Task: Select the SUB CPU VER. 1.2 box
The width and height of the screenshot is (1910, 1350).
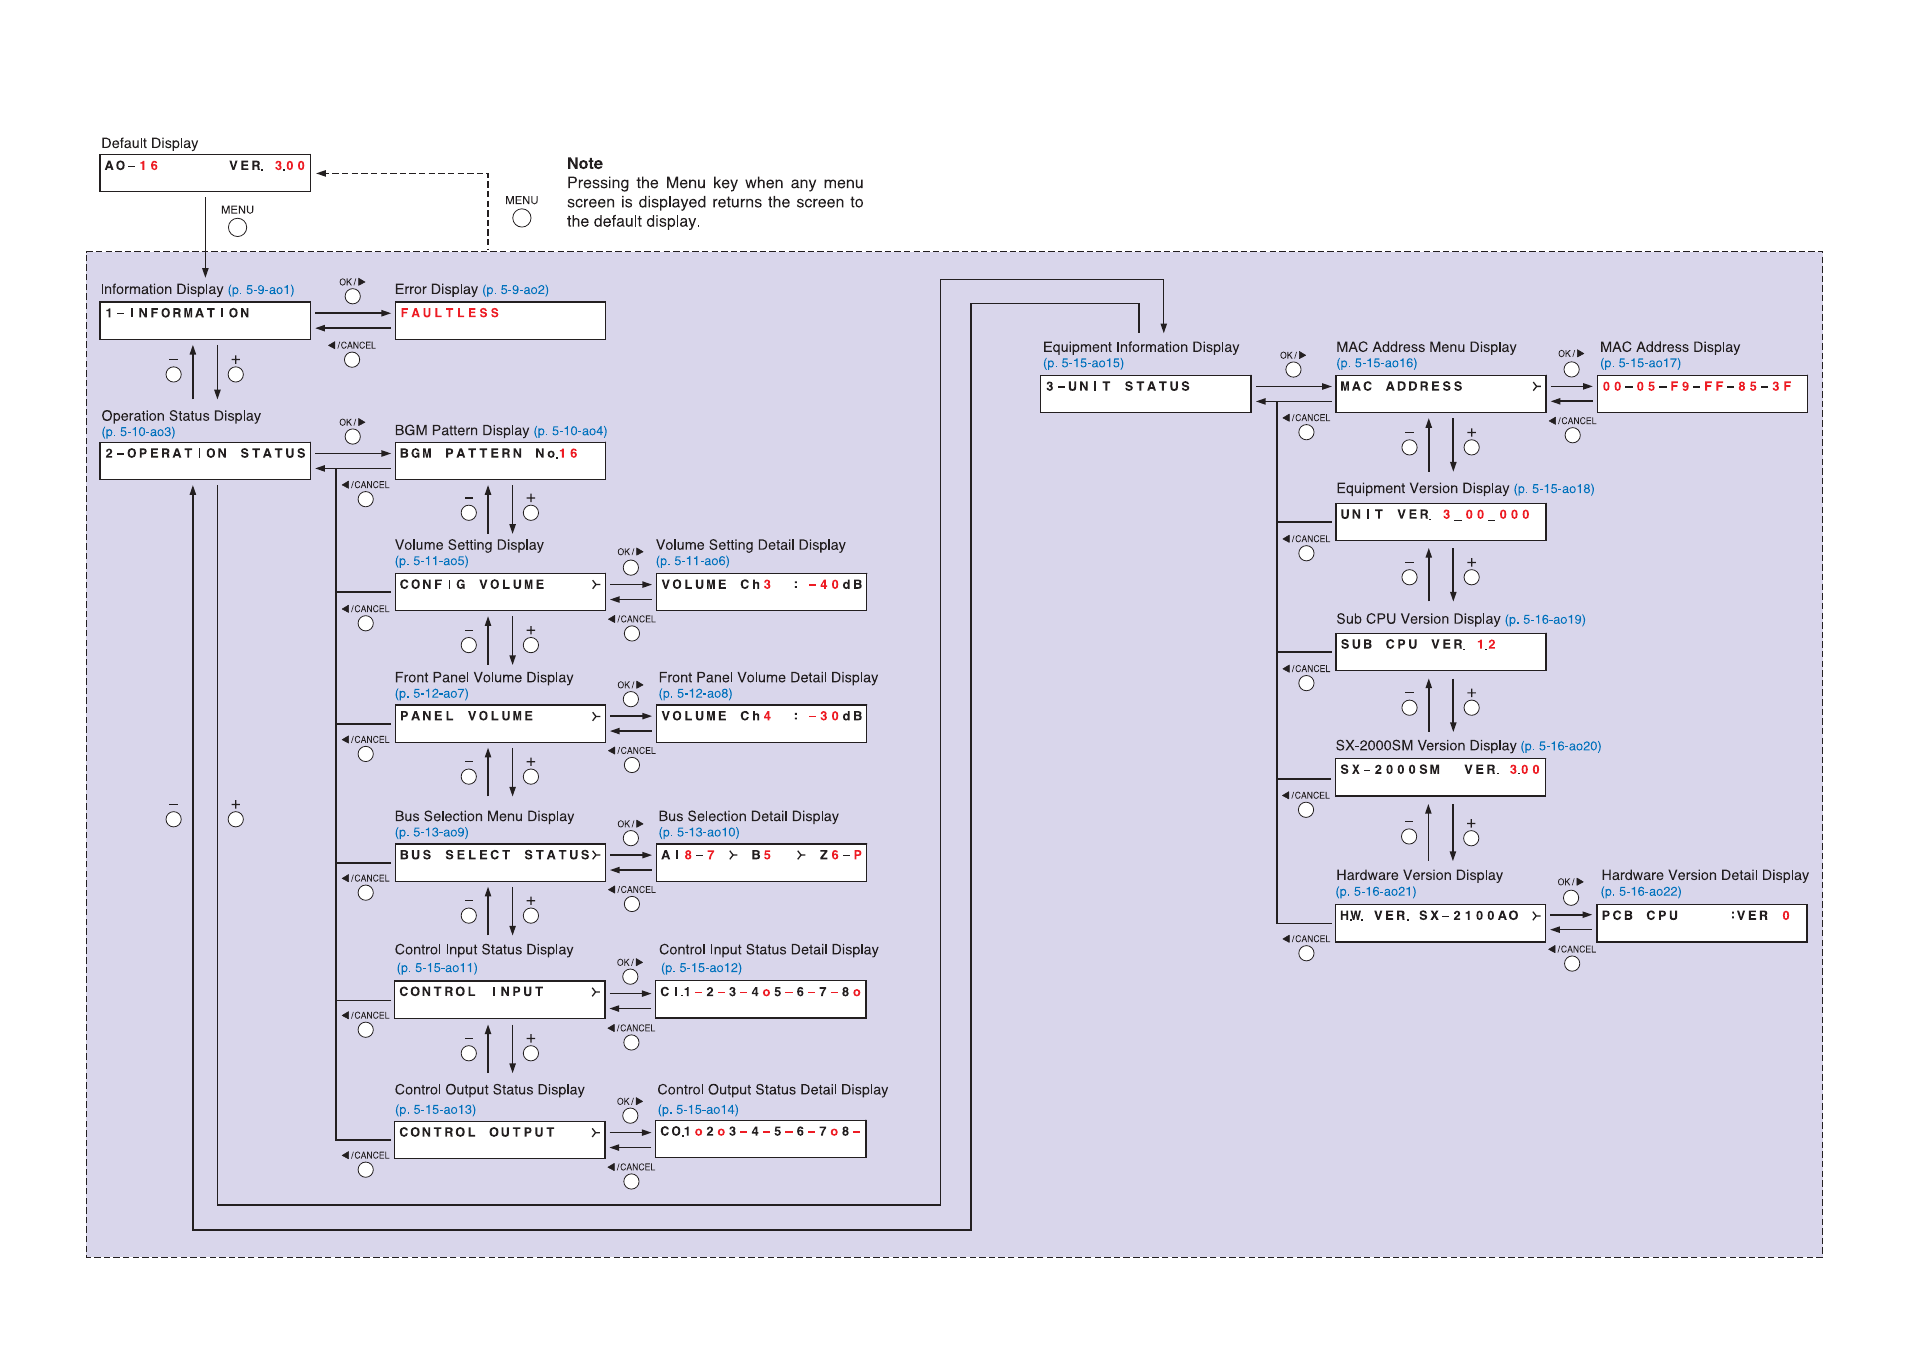Action: (x=1441, y=652)
